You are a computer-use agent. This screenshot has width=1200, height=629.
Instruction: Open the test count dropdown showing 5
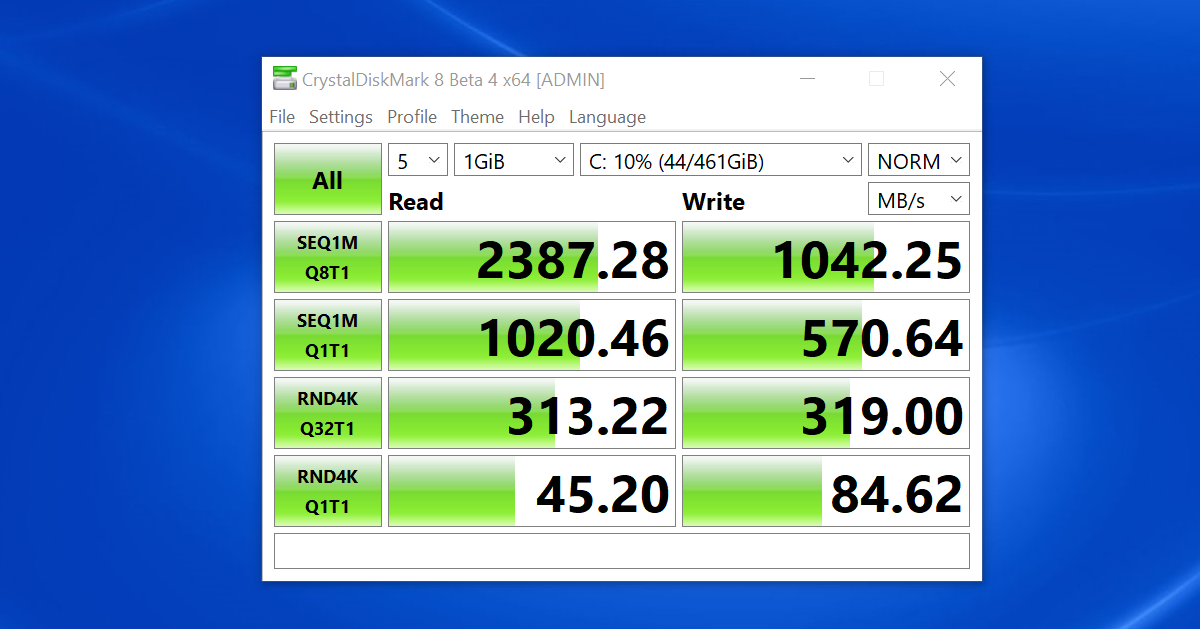pos(418,160)
